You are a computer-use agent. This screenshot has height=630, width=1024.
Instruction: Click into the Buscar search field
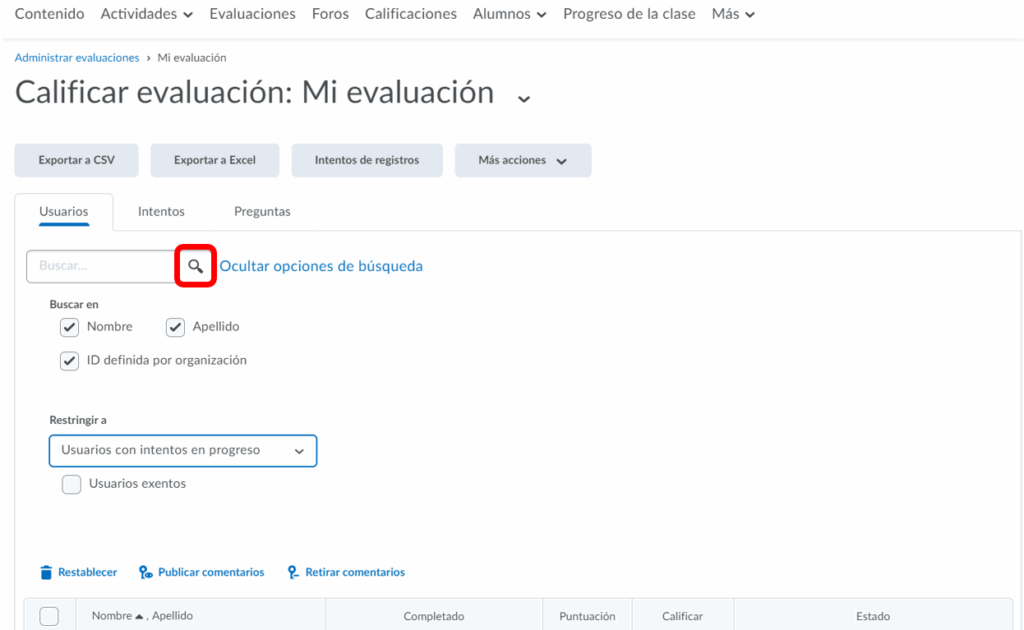coord(101,267)
